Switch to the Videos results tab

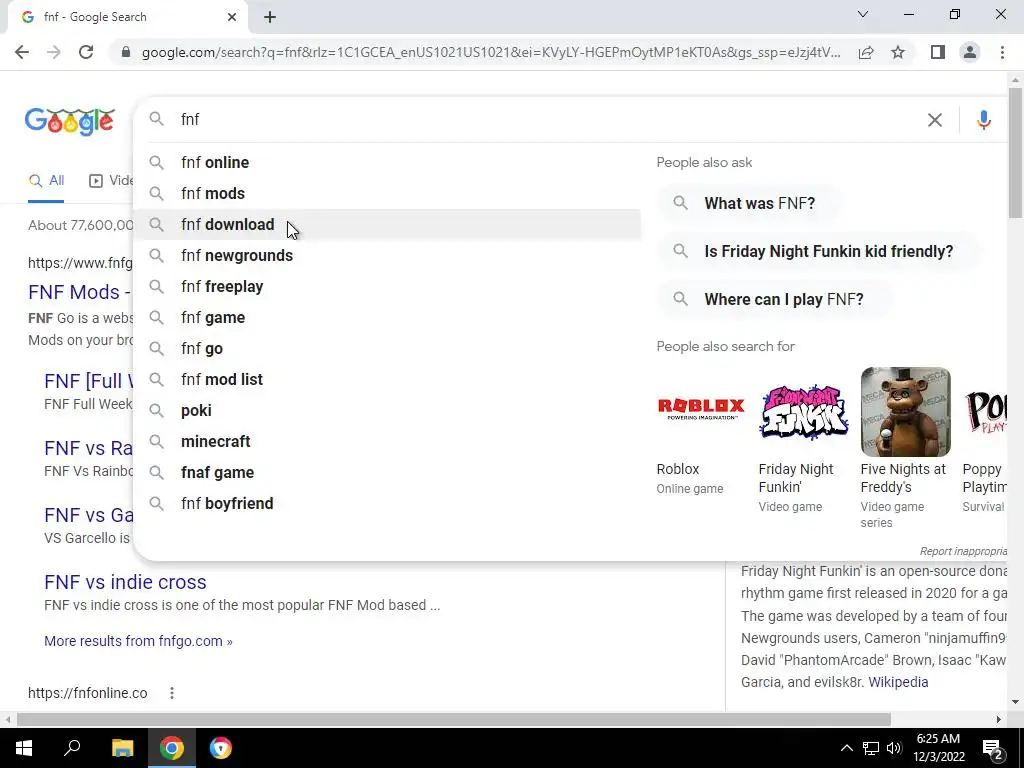tap(111, 181)
